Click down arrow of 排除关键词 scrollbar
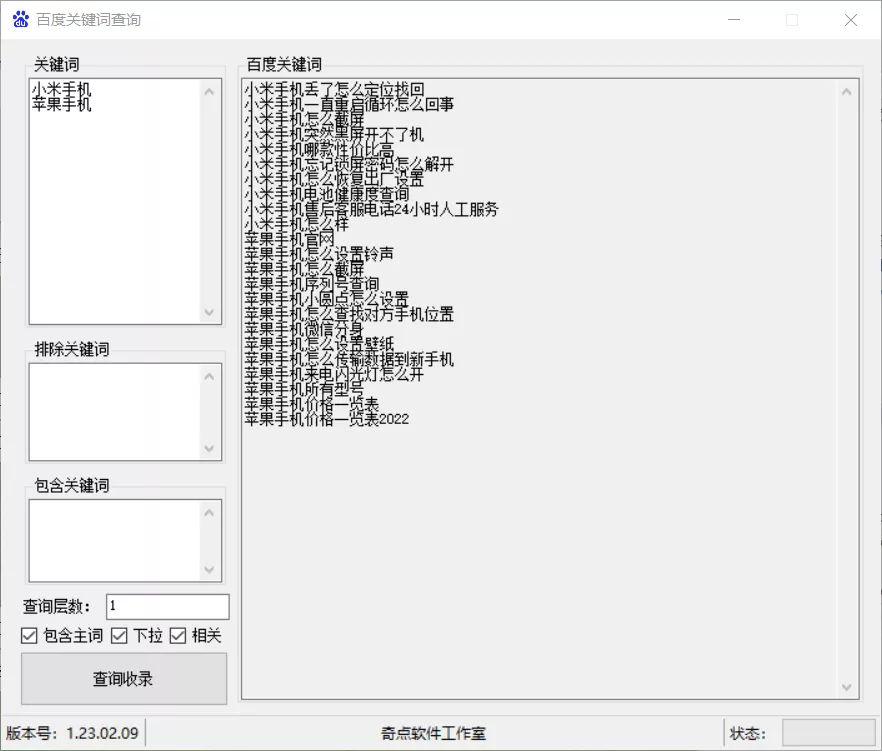Screen dimensions: 882x751 tap(209, 448)
